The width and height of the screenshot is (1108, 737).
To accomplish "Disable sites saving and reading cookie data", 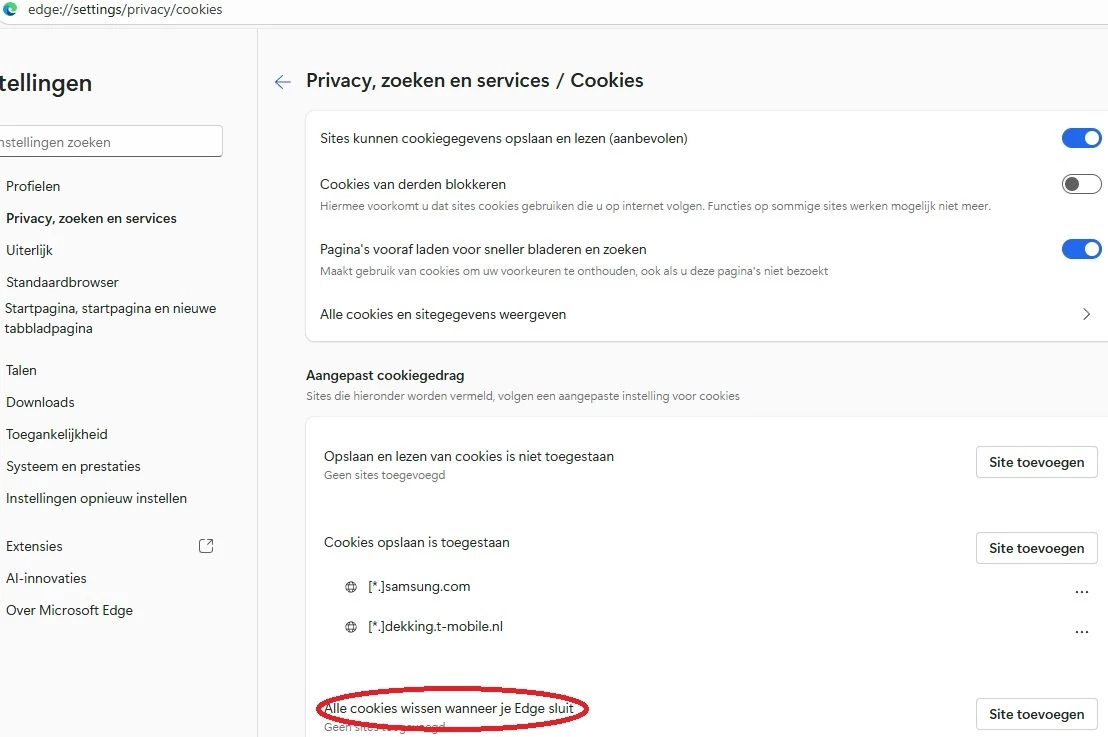I will (x=1081, y=138).
